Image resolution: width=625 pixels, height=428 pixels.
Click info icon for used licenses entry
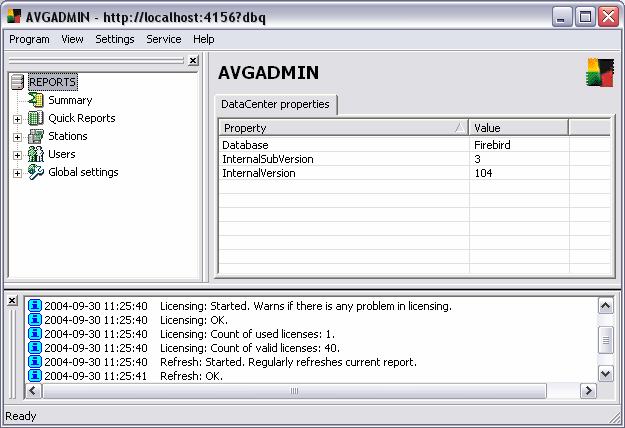[x=35, y=334]
